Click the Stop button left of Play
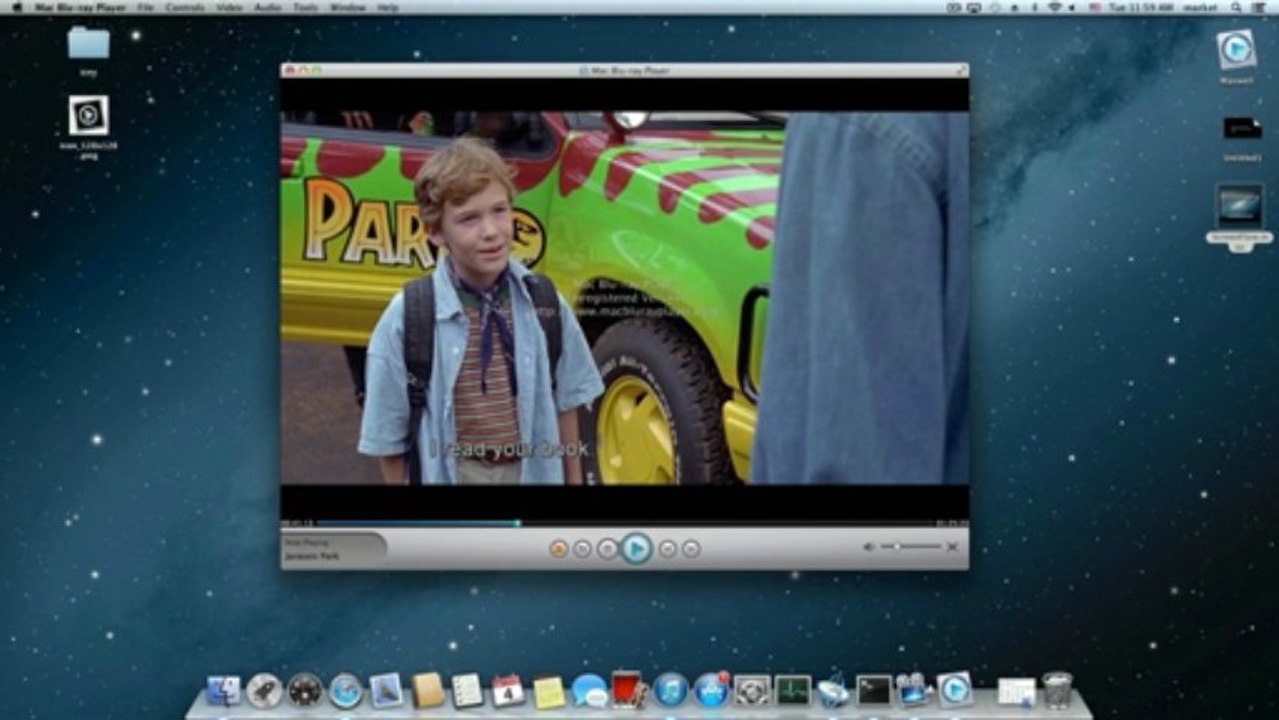This screenshot has width=1279, height=720. [608, 548]
